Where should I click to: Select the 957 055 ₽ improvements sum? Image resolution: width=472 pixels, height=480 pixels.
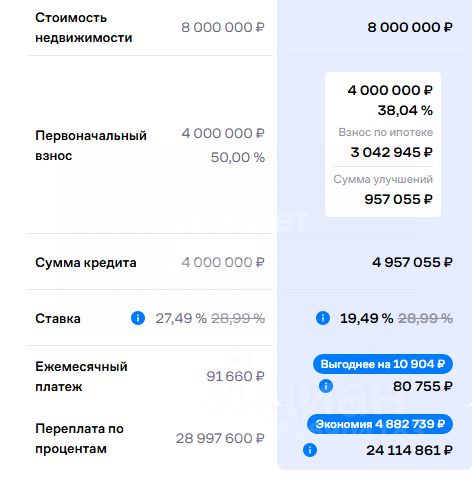[398, 199]
